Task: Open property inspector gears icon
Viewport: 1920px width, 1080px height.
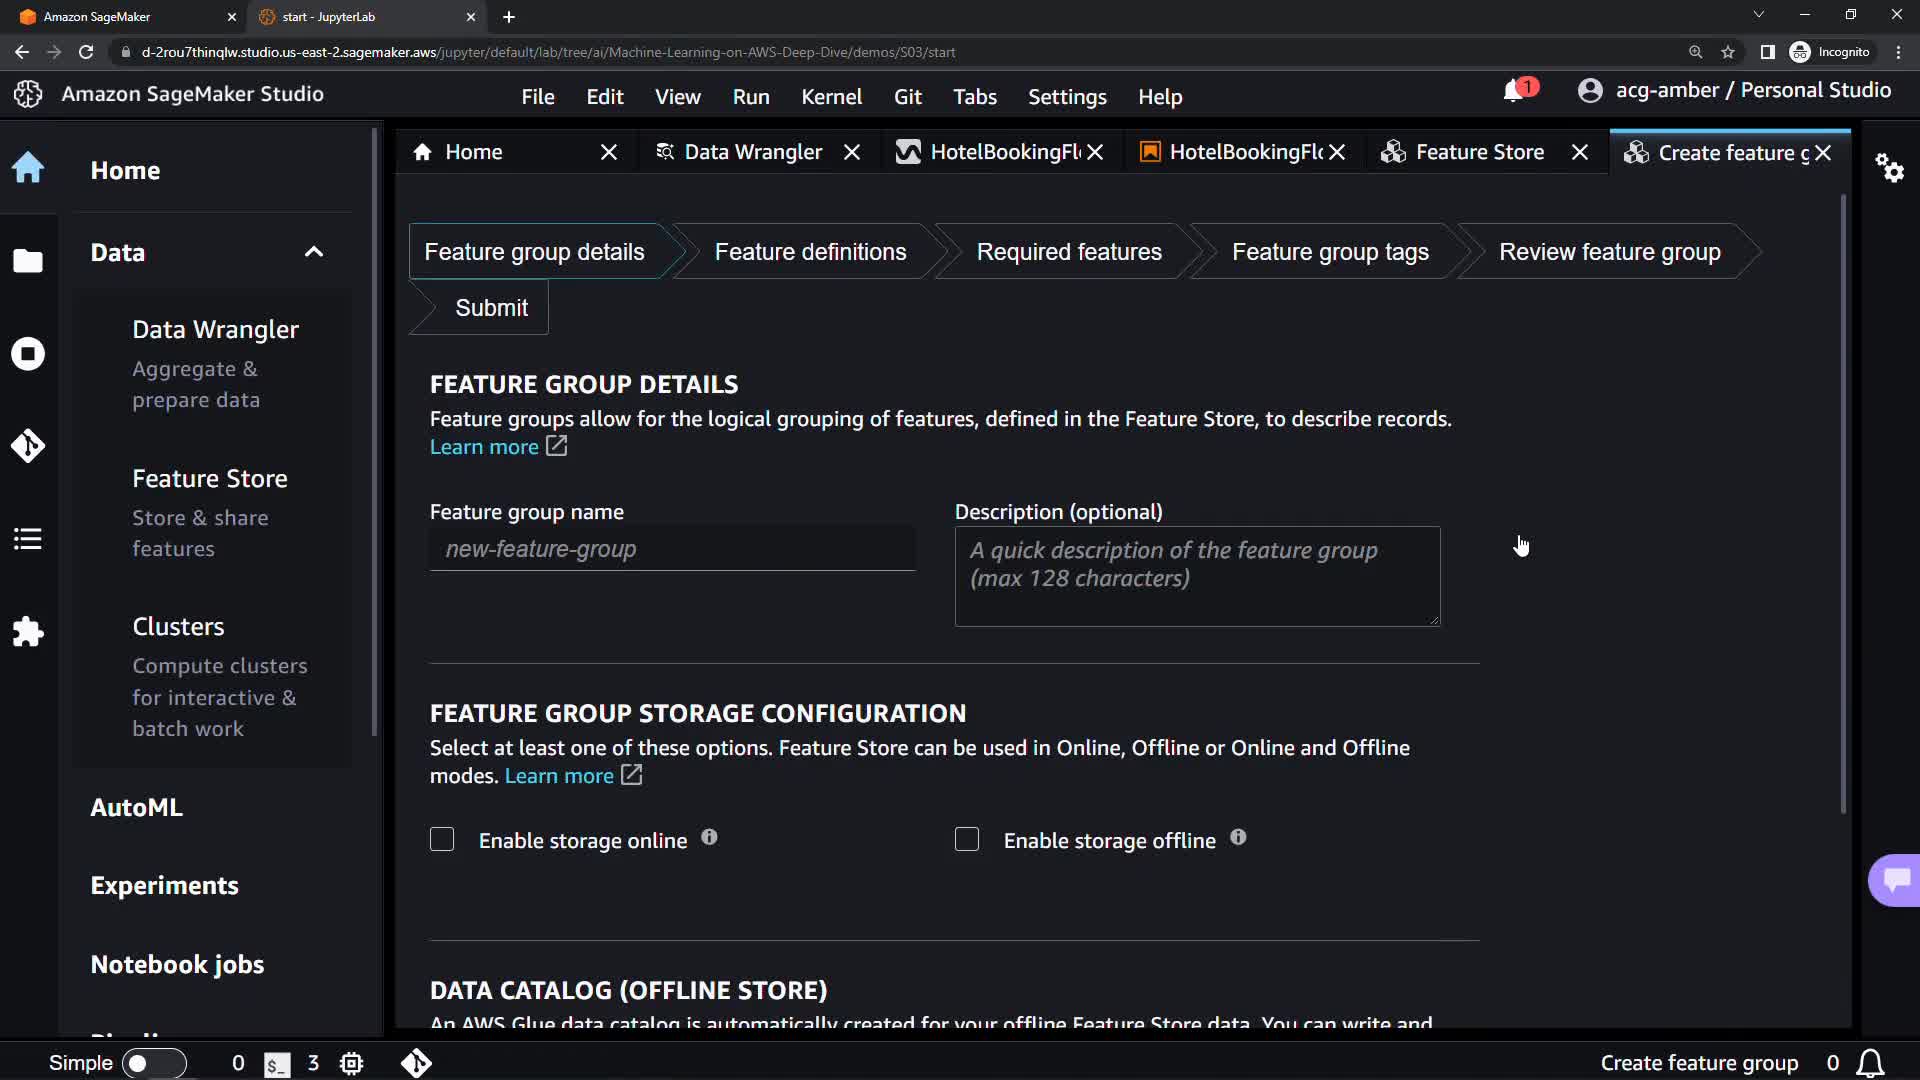Action: click(1889, 168)
